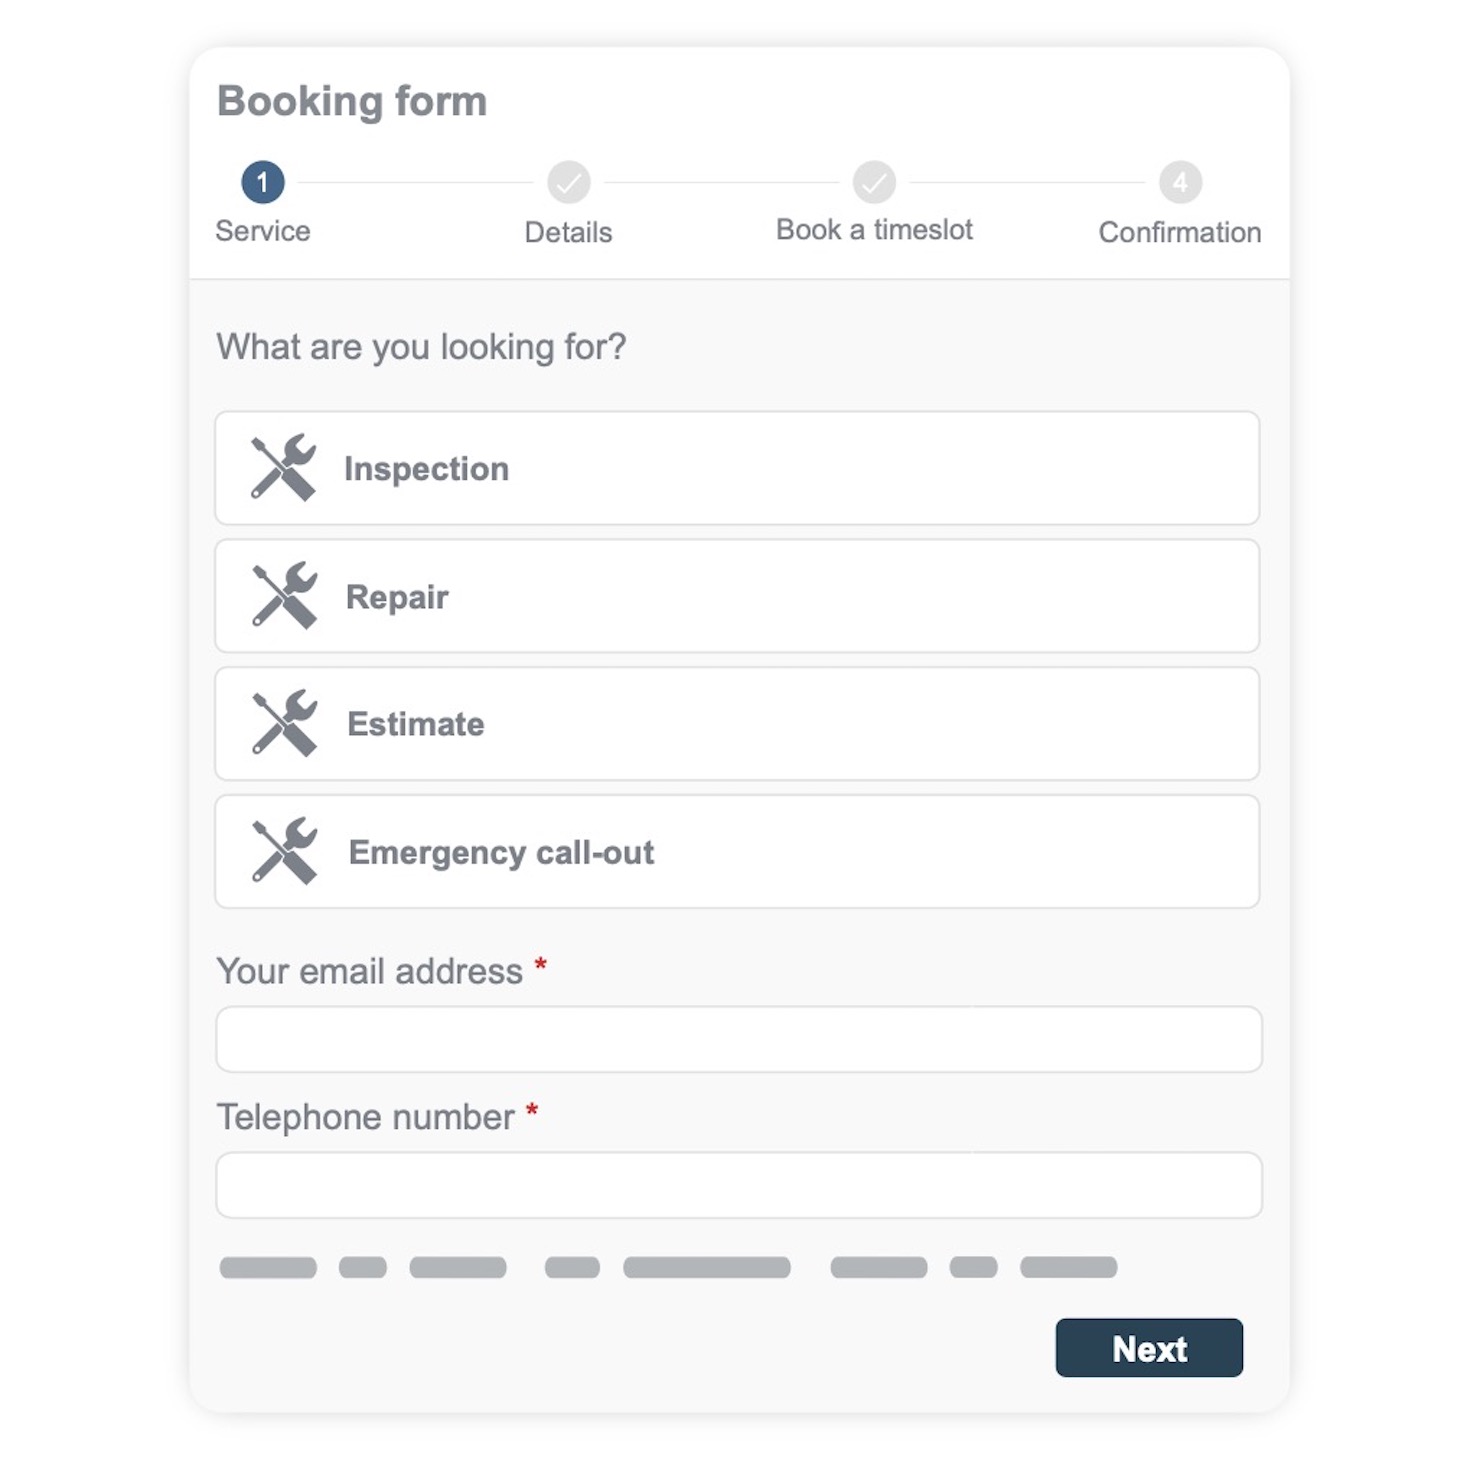Click the step 1 Service circle
The image size is (1480, 1464).
(263, 182)
